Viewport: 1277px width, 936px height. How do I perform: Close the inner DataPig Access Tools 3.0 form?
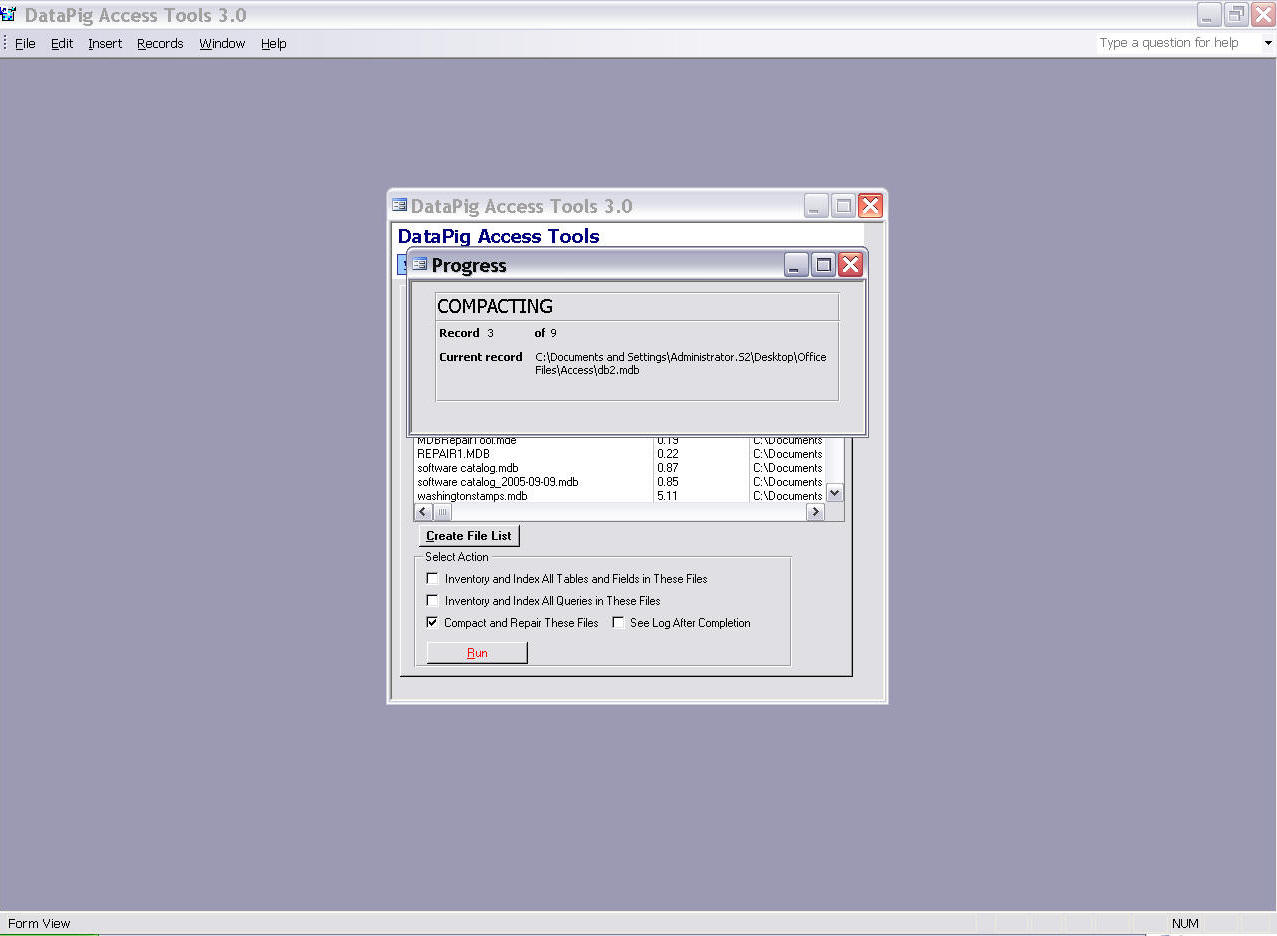(870, 206)
